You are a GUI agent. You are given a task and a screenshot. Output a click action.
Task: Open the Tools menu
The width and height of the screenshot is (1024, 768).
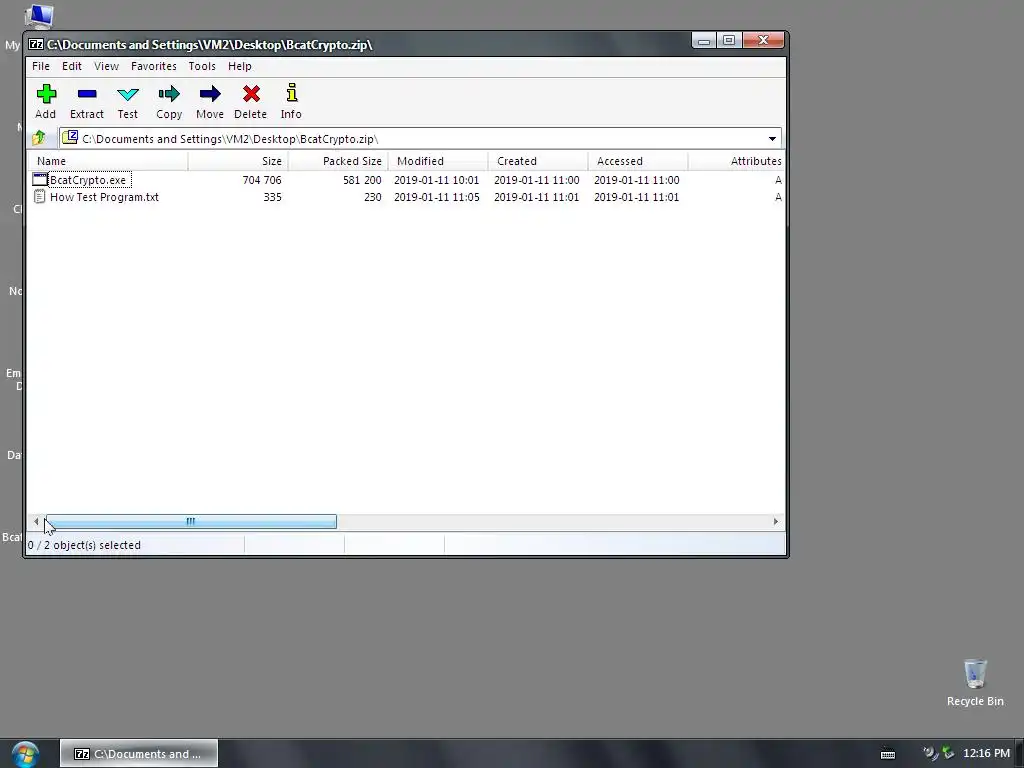click(x=202, y=66)
